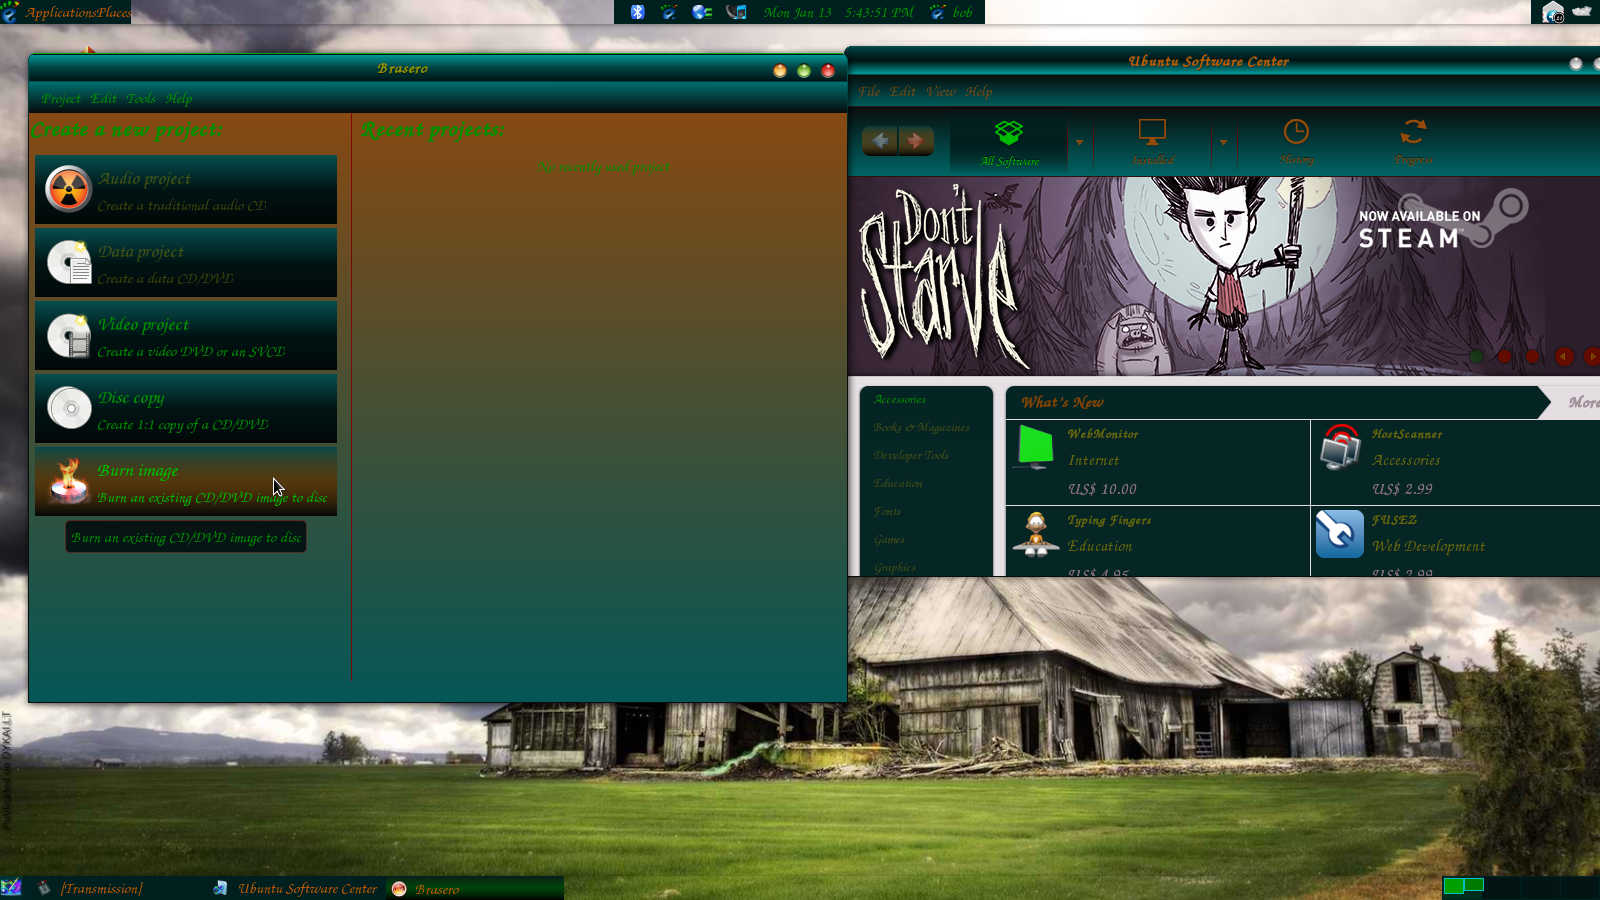Click the Burn image flaming disc icon
The image size is (1600, 900).
click(69, 481)
